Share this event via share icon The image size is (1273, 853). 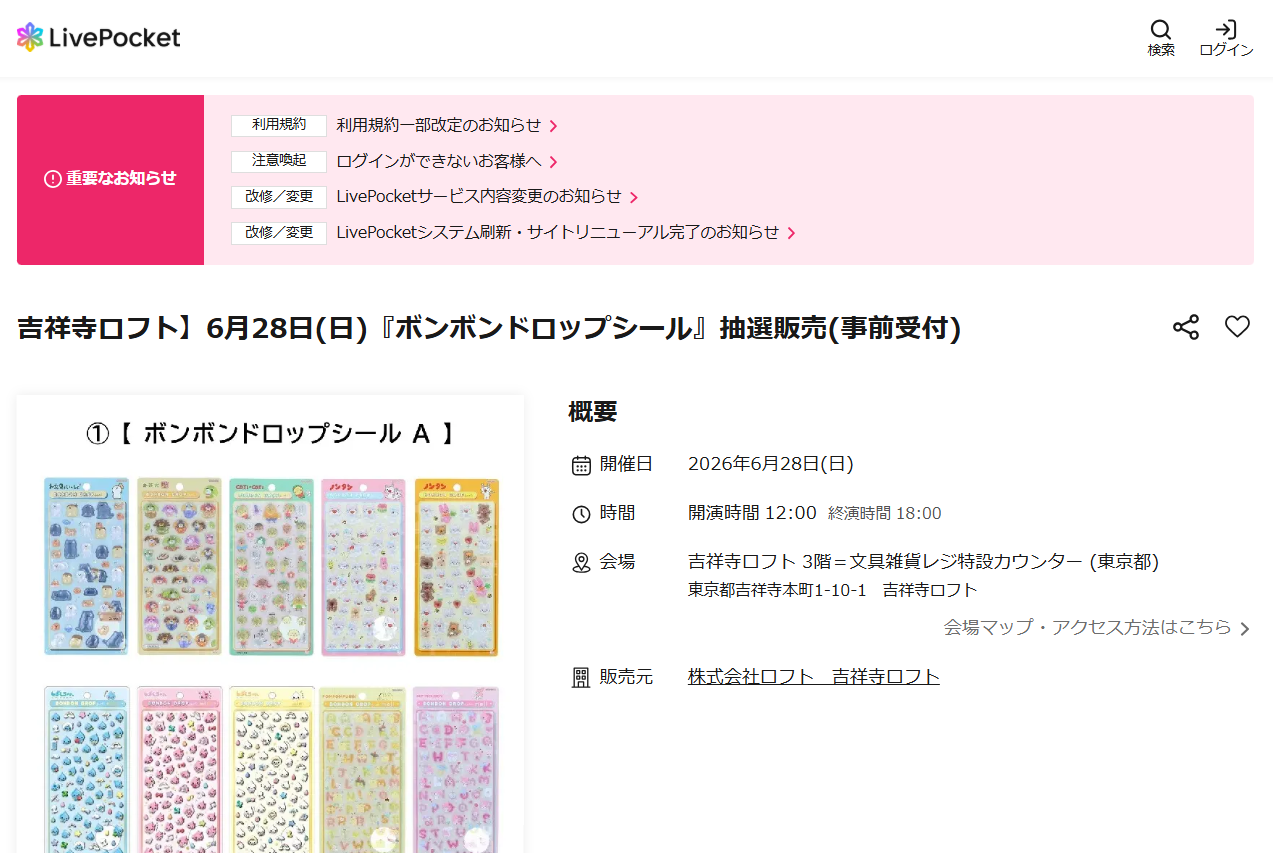point(1186,327)
